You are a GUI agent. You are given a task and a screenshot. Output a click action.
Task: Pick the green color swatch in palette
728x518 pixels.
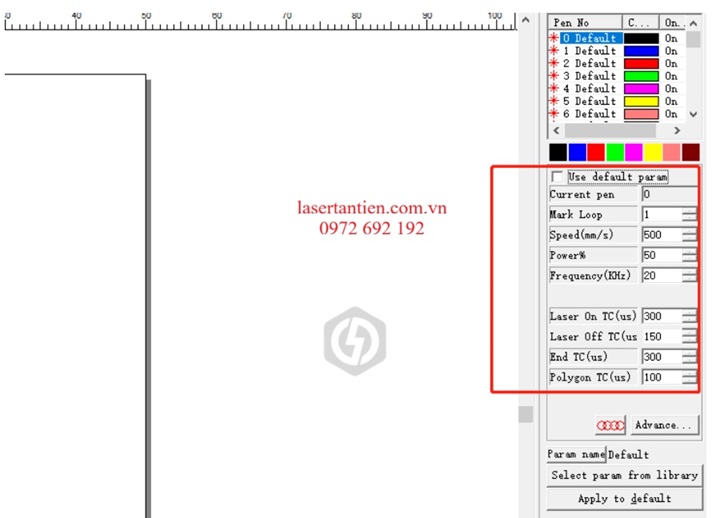615,152
